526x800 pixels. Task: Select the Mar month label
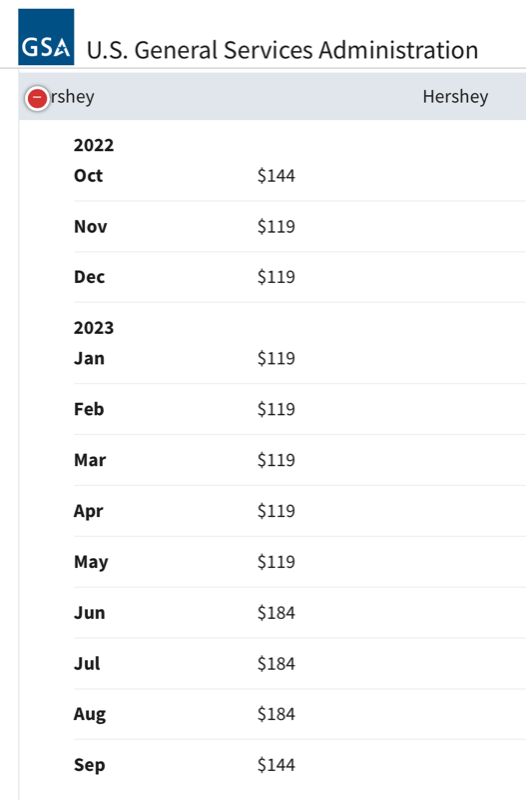click(90, 460)
